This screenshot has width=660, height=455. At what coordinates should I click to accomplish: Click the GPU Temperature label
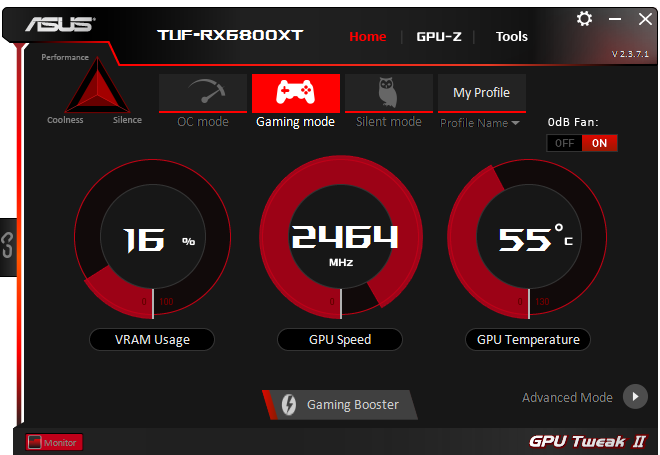528,340
